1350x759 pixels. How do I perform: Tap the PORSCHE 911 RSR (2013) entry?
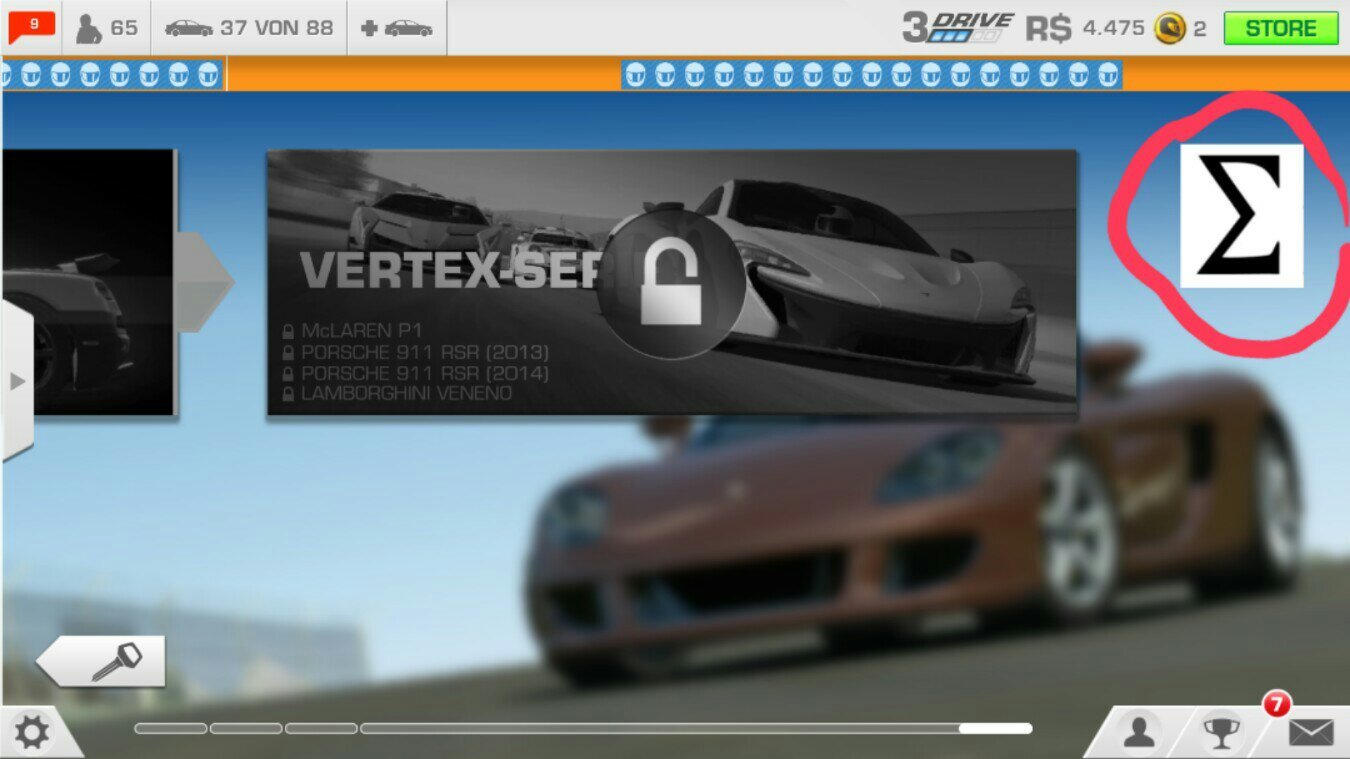[416, 353]
